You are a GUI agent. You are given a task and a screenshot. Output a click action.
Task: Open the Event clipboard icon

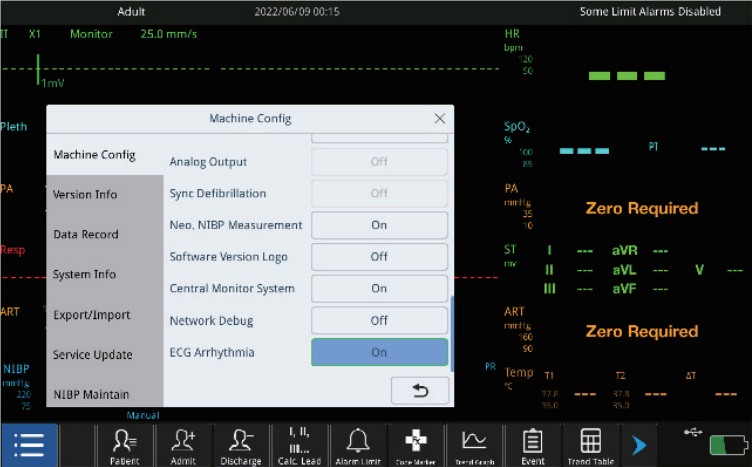click(x=532, y=445)
